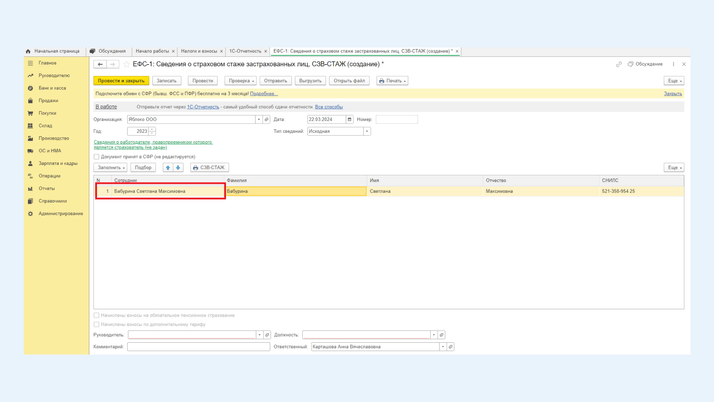Toggle 'Документ принят в СФР' checkbox

pos(97,156)
